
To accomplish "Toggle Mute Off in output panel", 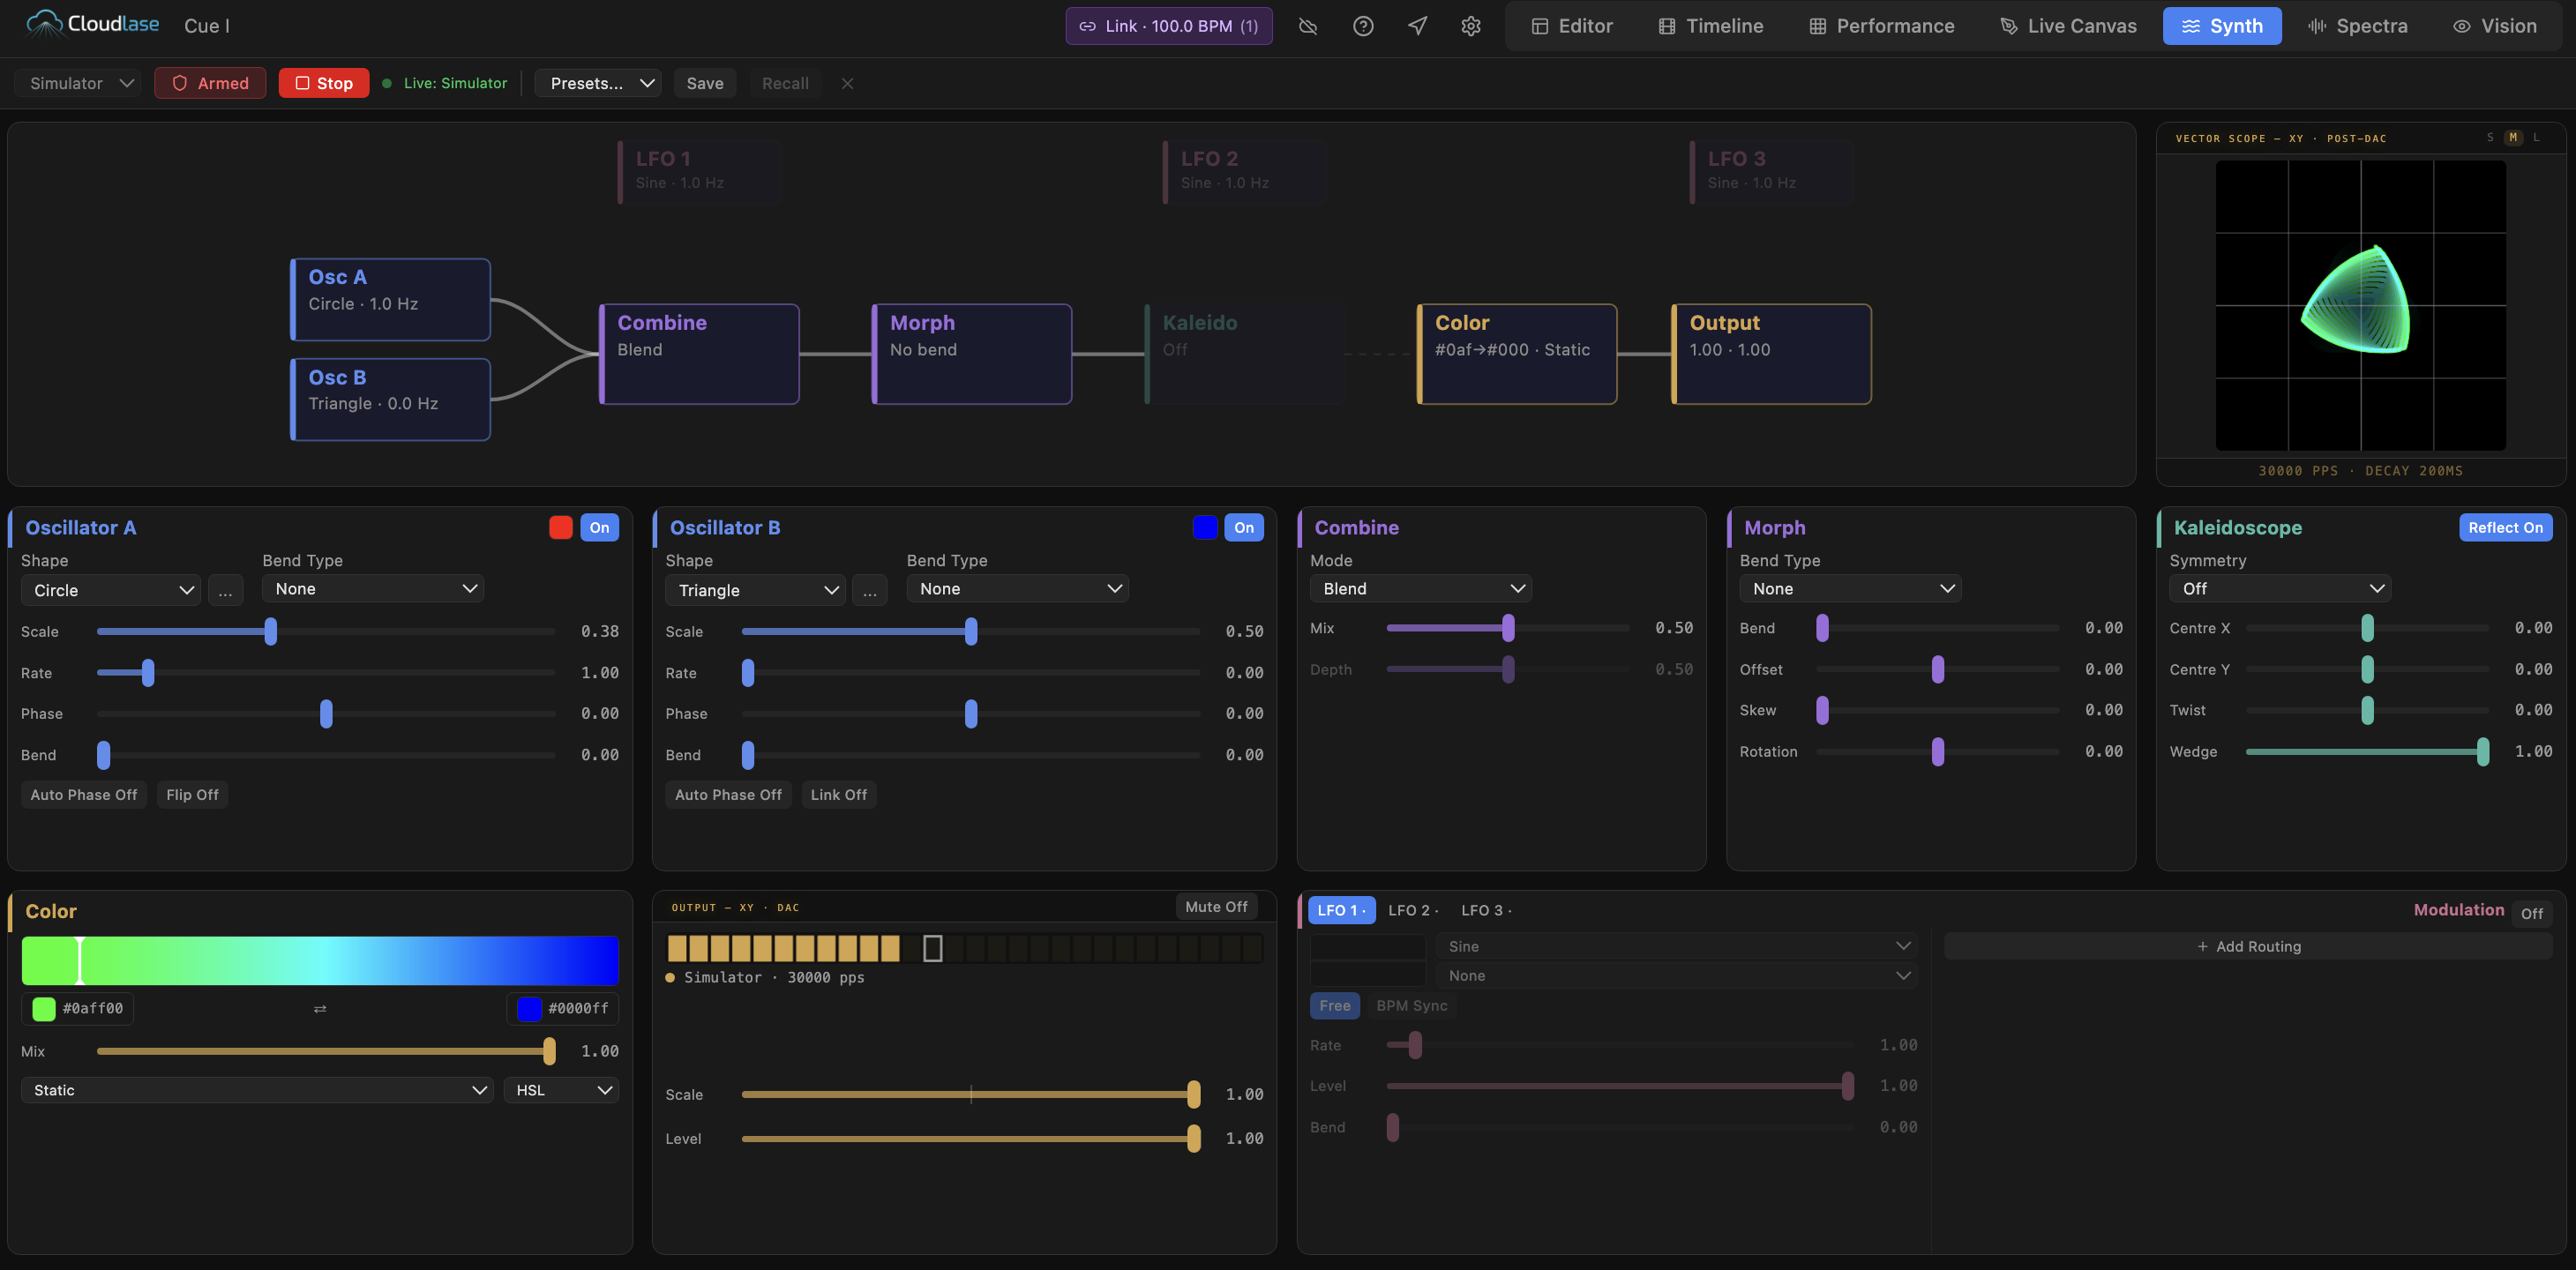I will [1216, 907].
